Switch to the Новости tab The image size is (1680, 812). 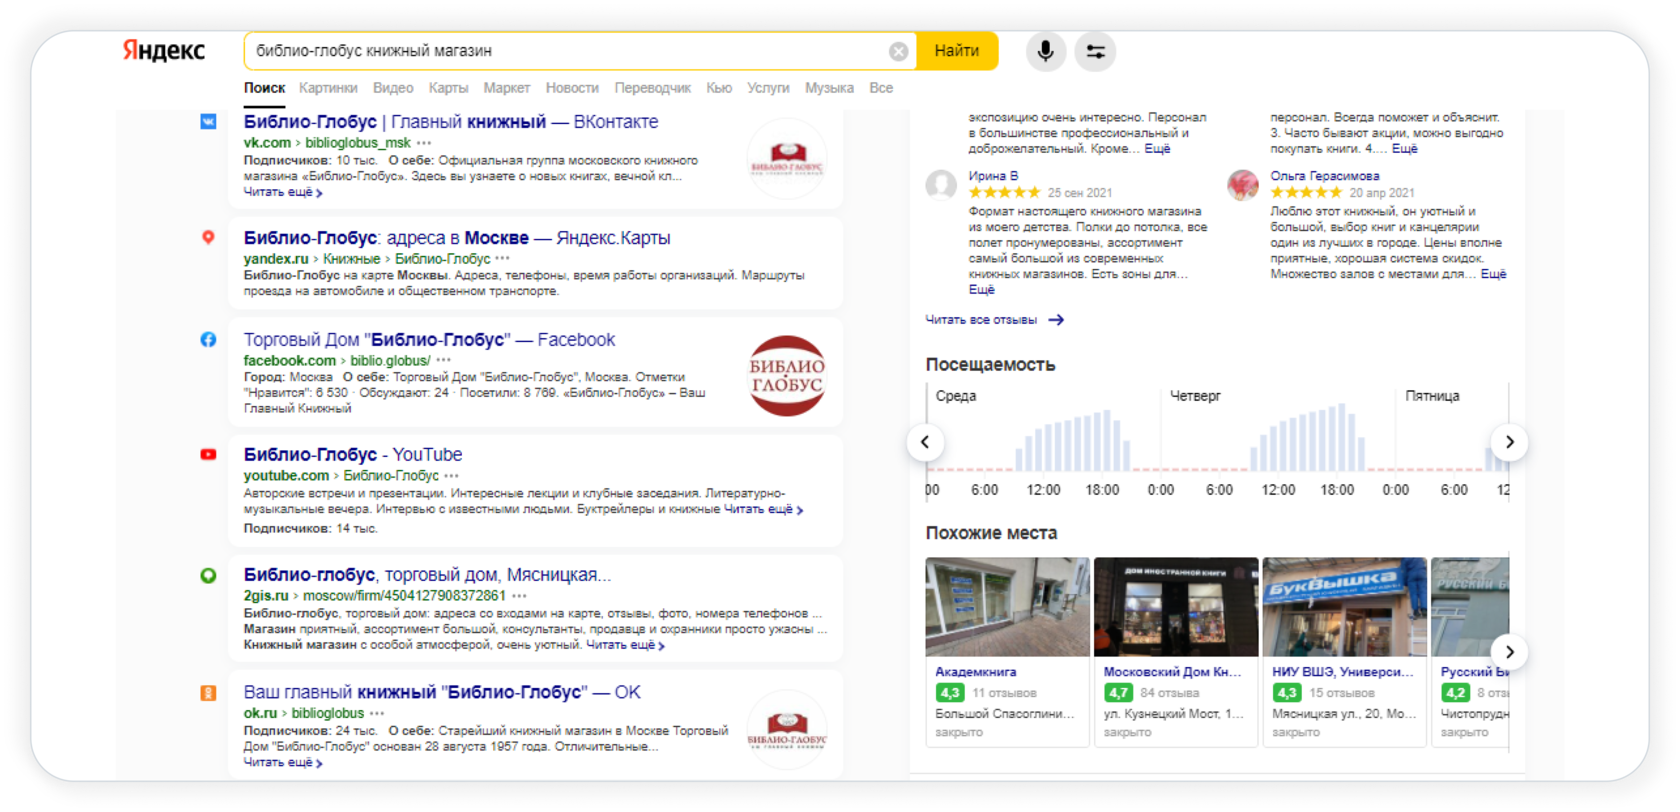pyautogui.click(x=572, y=88)
